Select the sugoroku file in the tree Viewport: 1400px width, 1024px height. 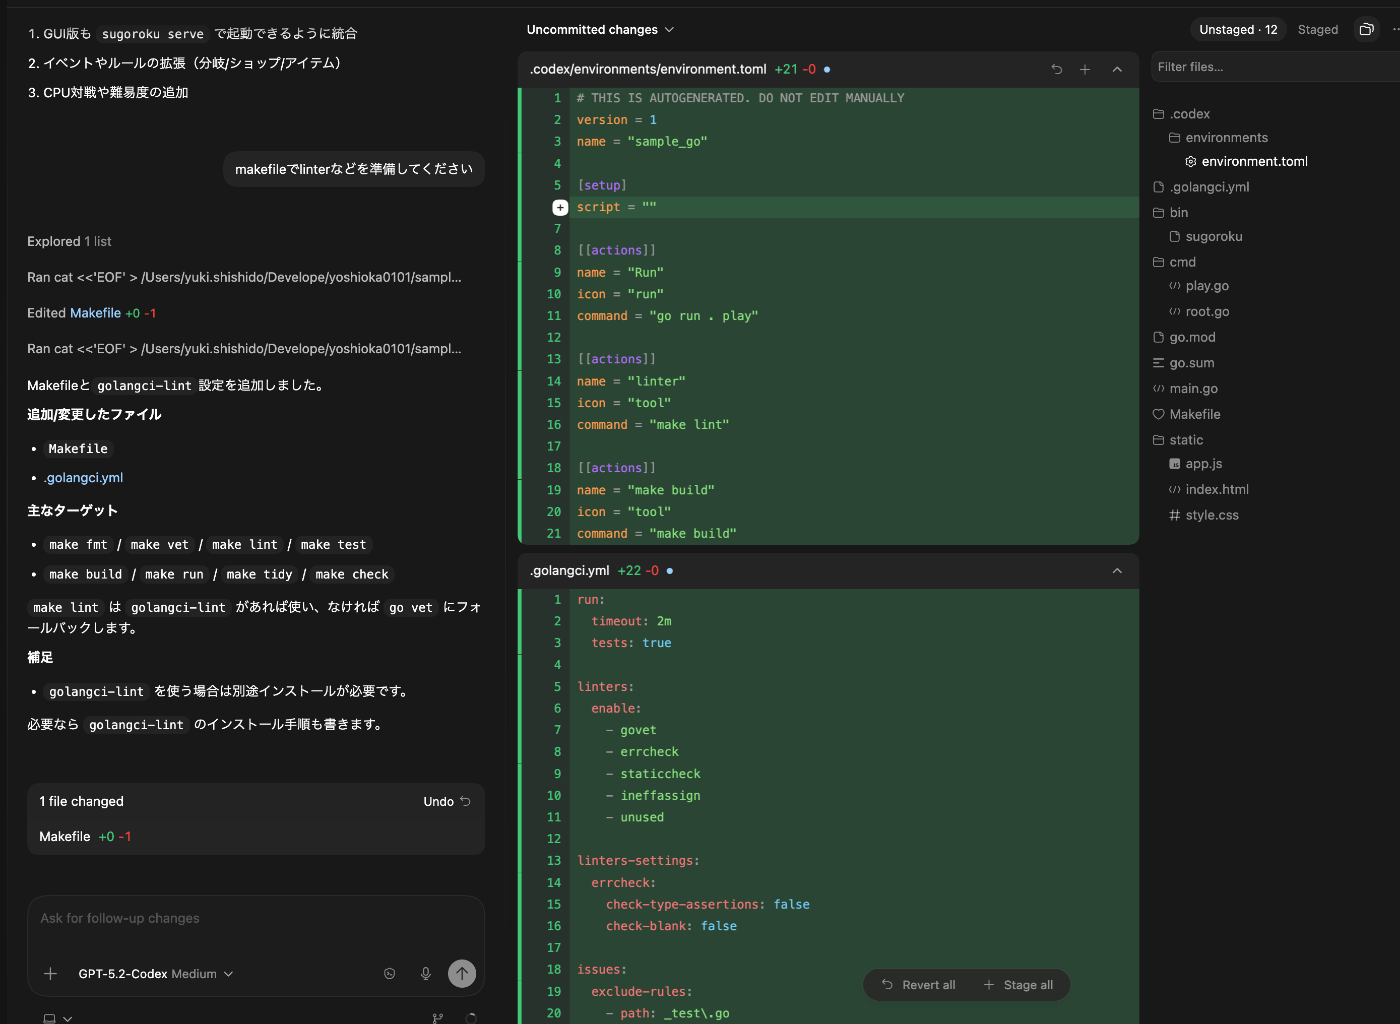point(1205,237)
